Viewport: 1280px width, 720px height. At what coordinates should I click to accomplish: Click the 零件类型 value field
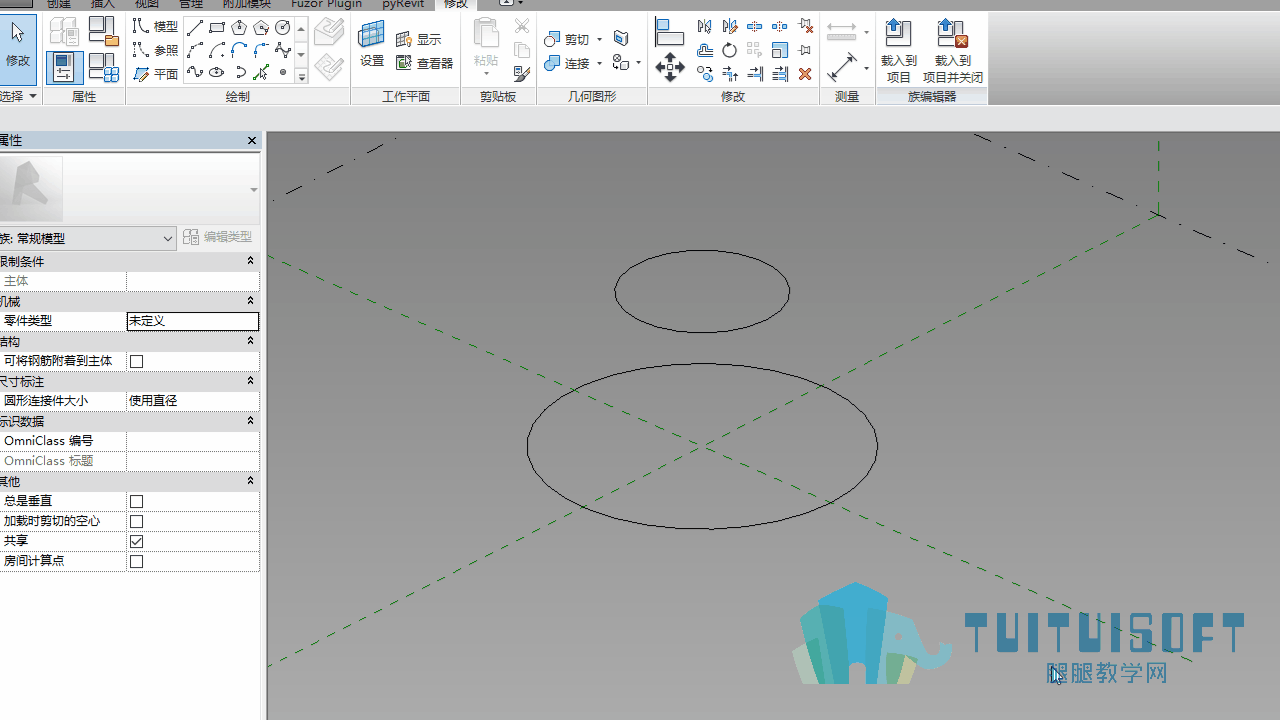[193, 321]
